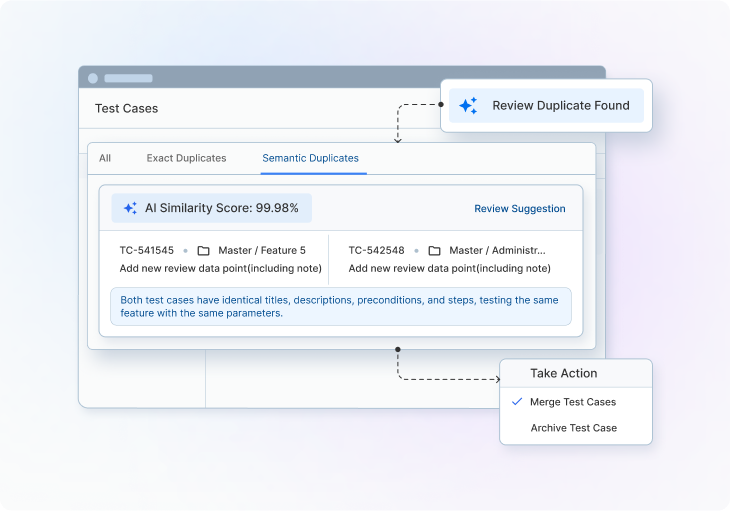Viewport: 730px width, 511px height.
Task: Click the checkmark next to Merge Test Cases
Action: coord(517,401)
